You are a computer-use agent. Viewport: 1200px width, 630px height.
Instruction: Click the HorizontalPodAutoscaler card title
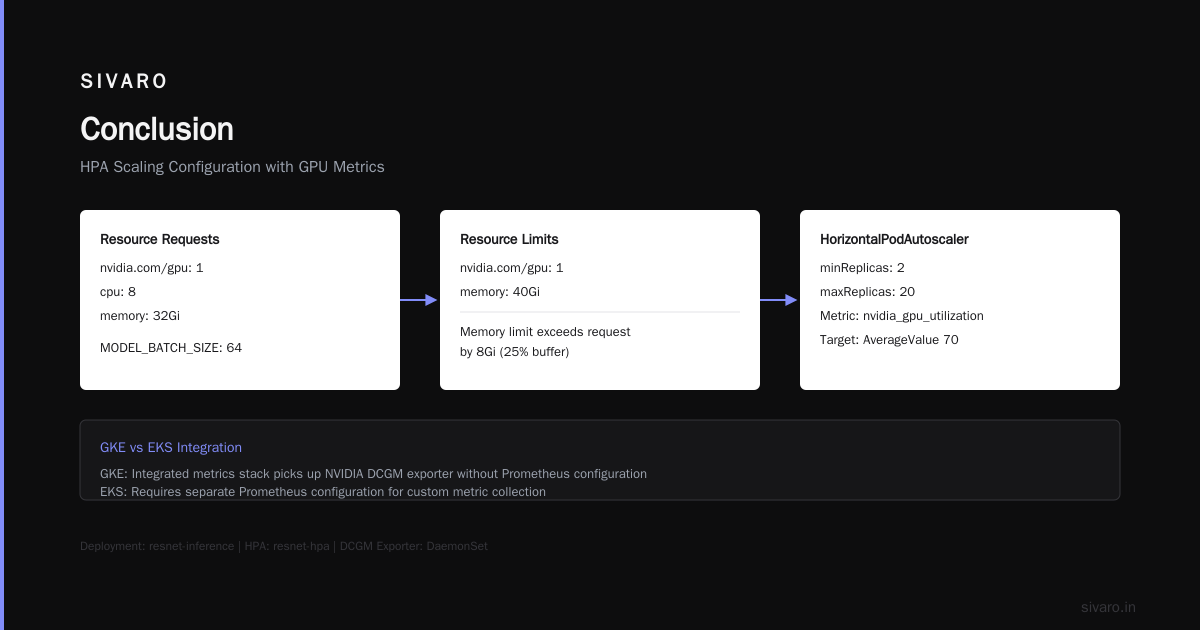pyautogui.click(x=894, y=240)
